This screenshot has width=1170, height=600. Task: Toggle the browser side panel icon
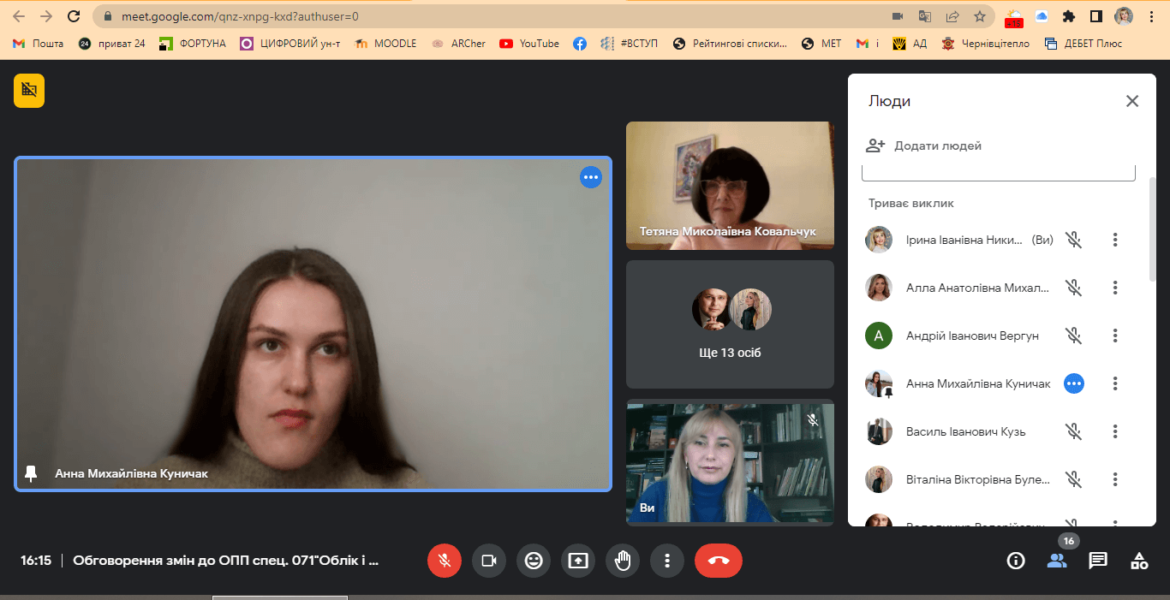click(x=1096, y=16)
